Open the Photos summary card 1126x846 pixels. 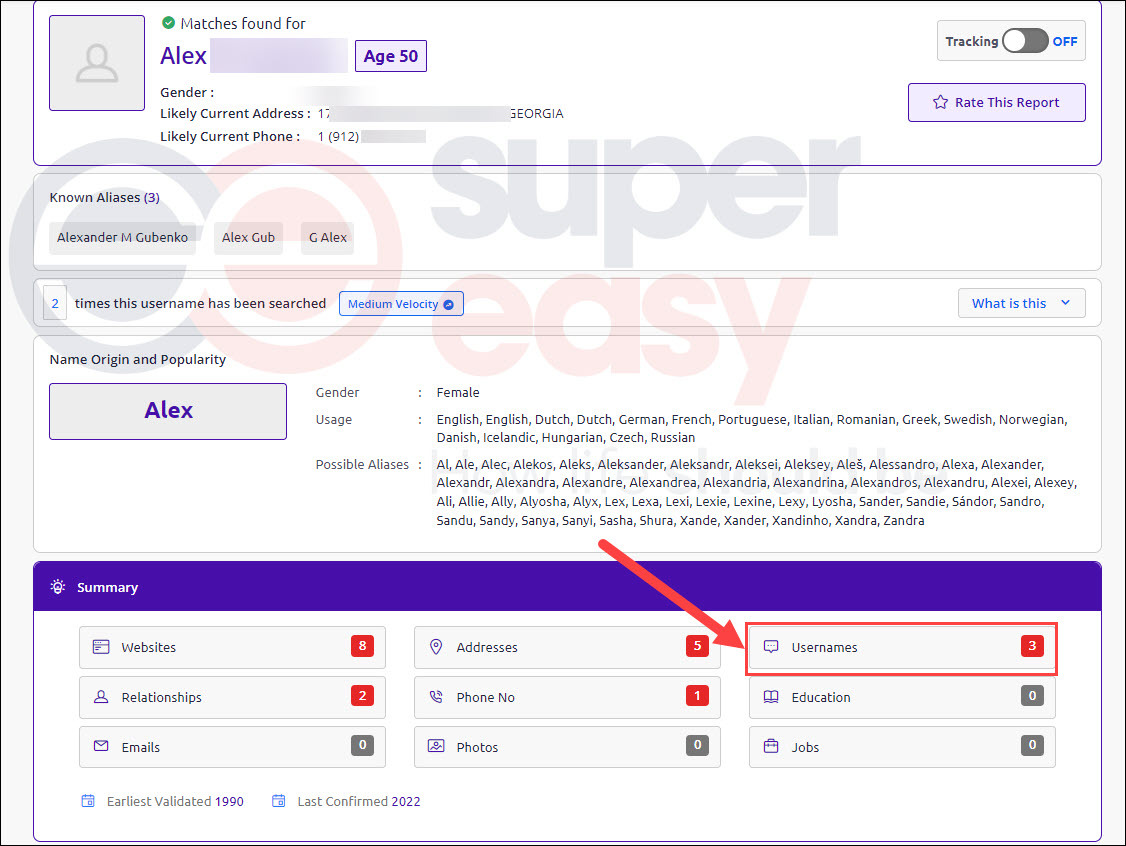click(567, 747)
